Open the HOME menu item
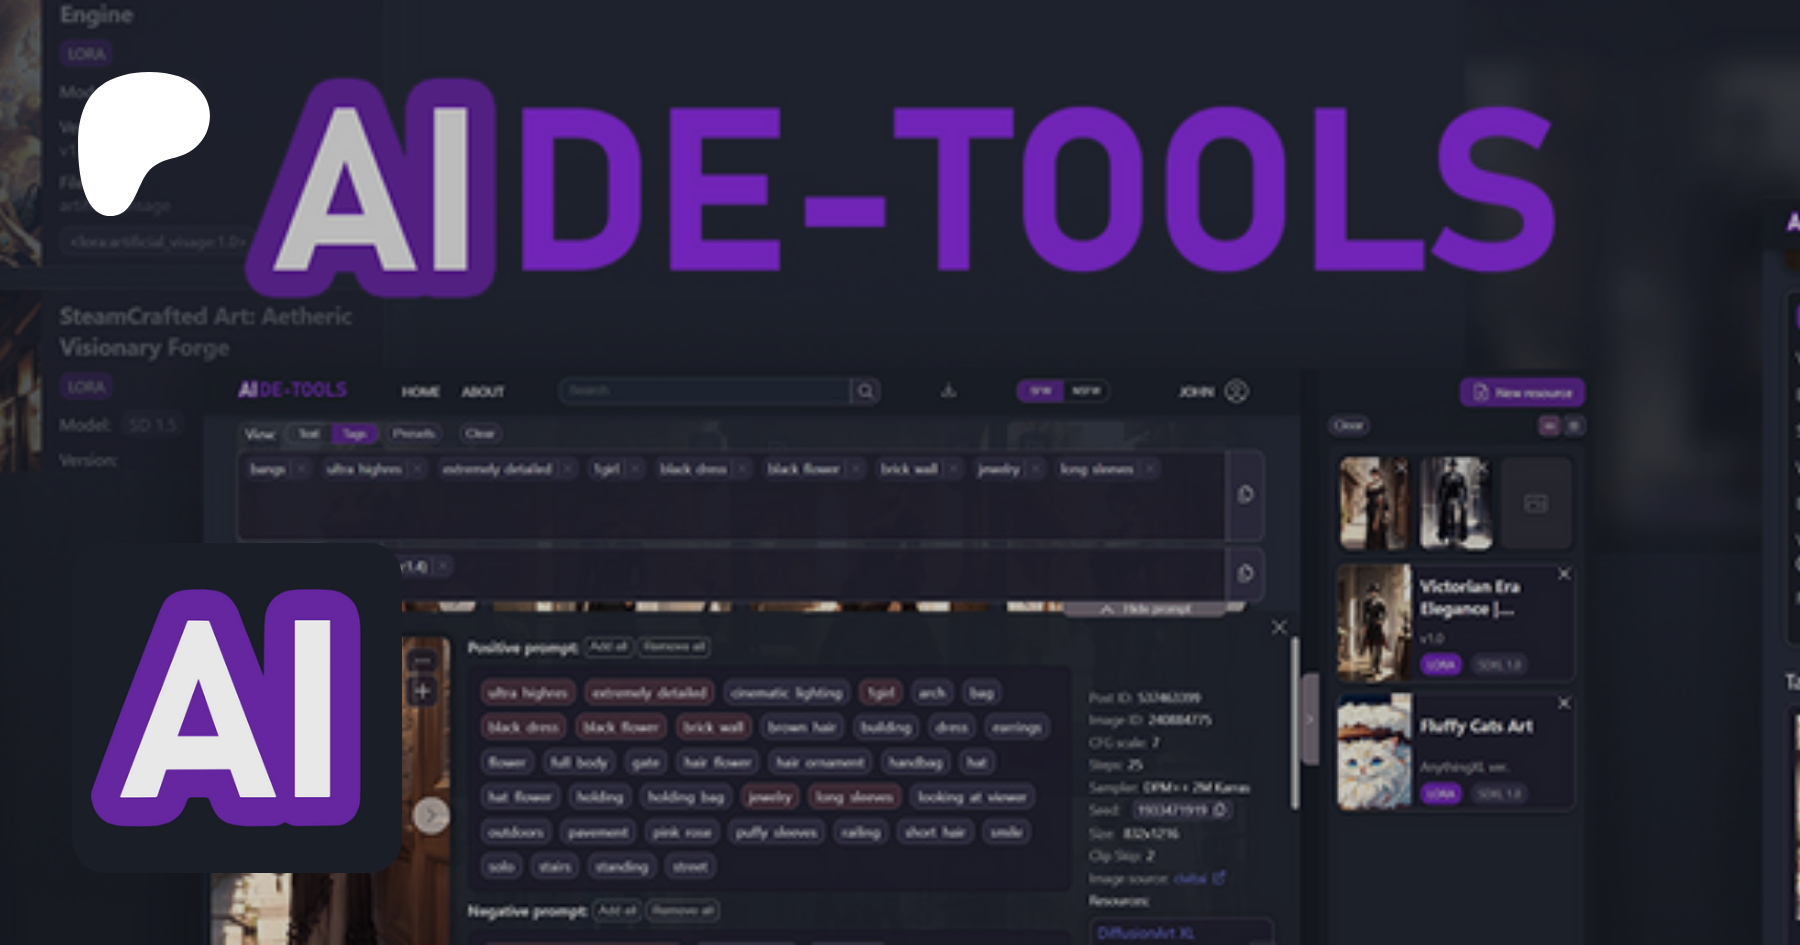 [x=420, y=392]
